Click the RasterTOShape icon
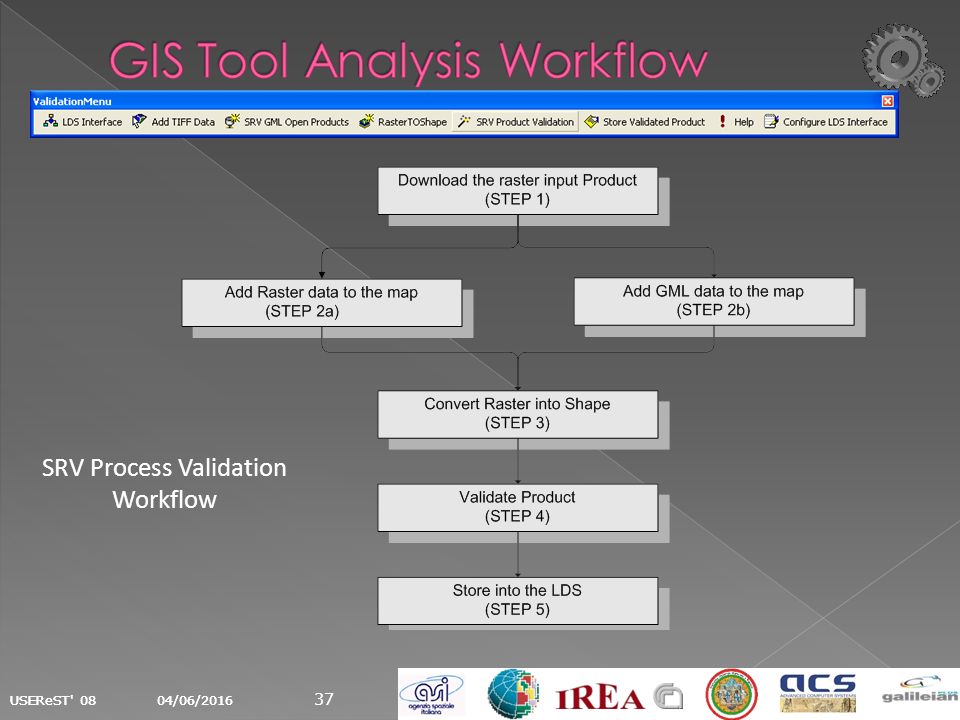 (366, 121)
